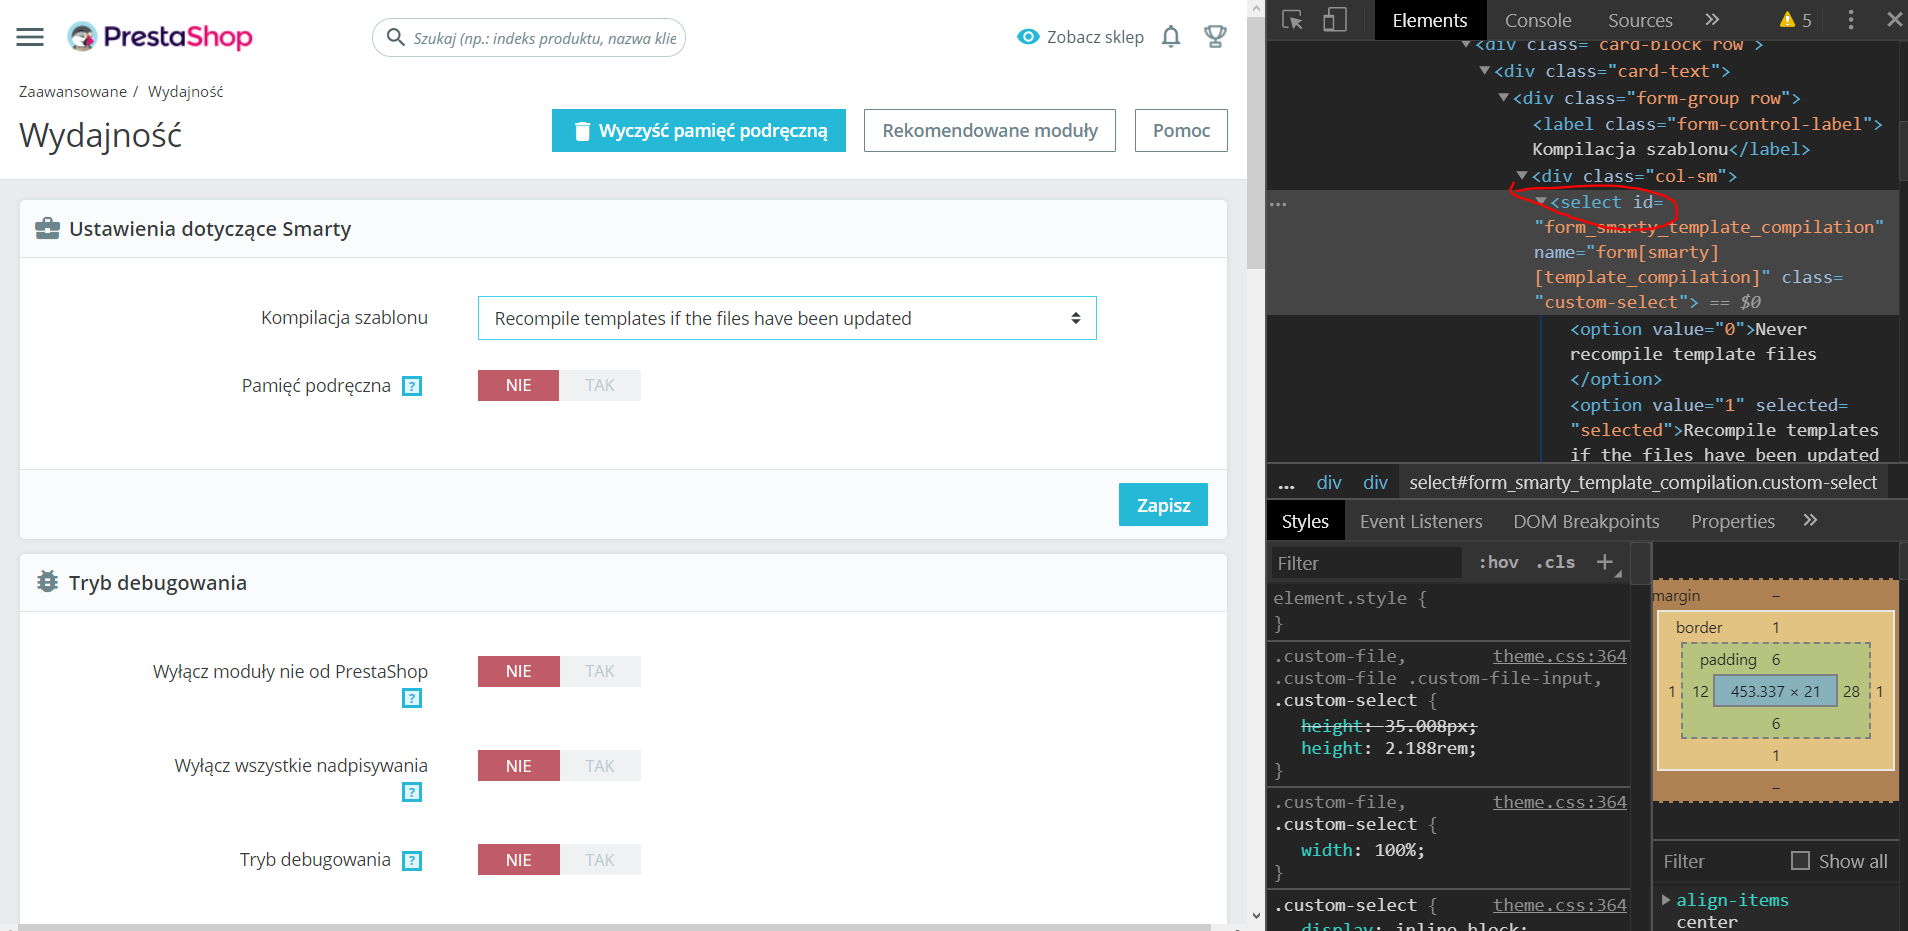
Task: Toggle .cls class editor
Action: (1555, 562)
